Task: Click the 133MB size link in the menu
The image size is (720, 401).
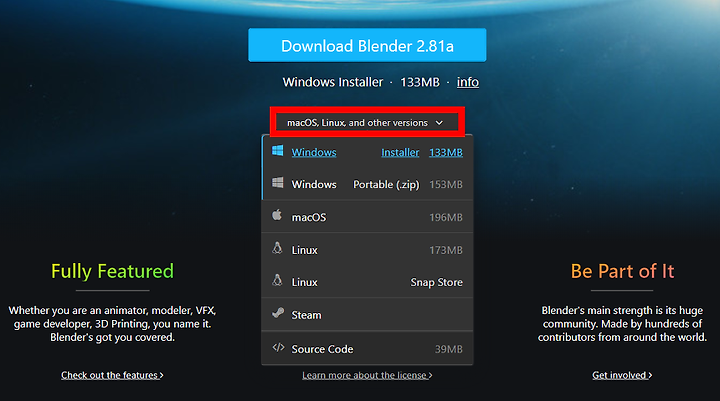Action: [x=446, y=152]
